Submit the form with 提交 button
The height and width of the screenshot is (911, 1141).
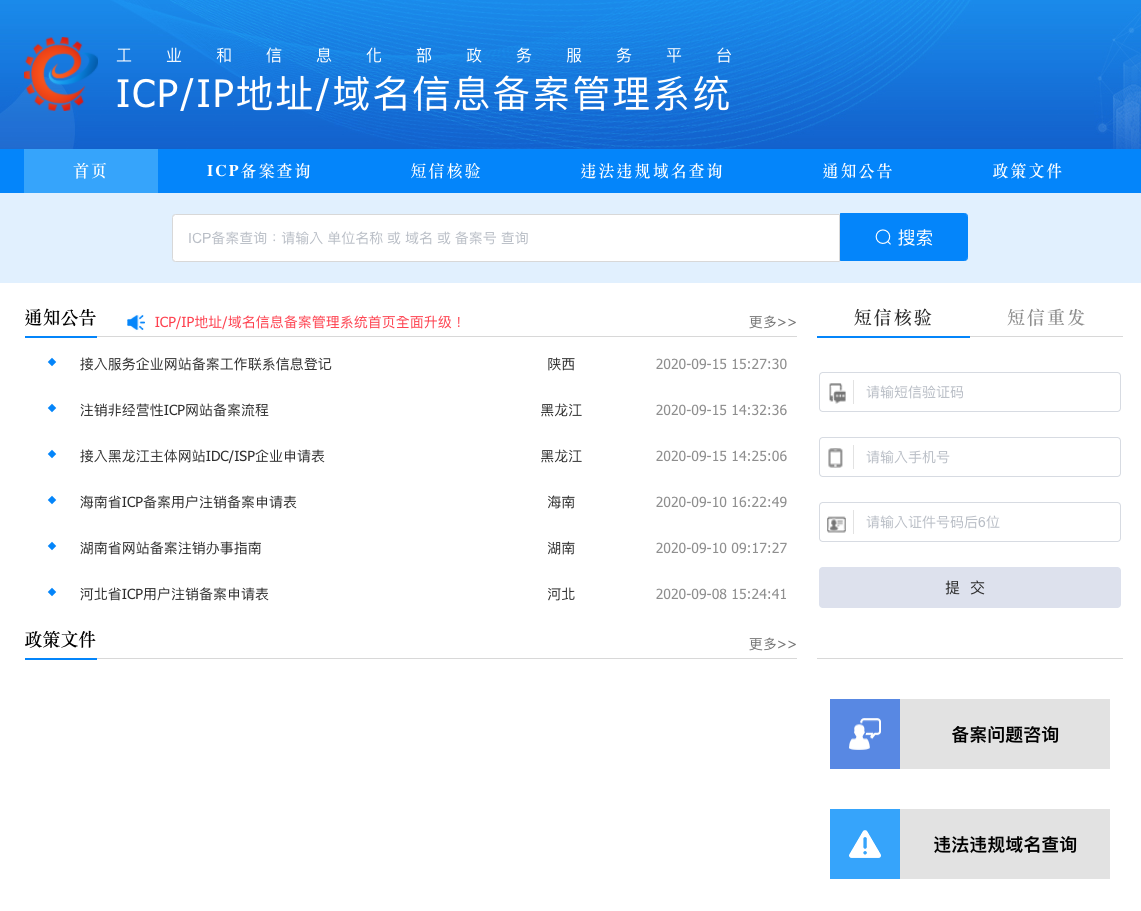[x=969, y=588]
